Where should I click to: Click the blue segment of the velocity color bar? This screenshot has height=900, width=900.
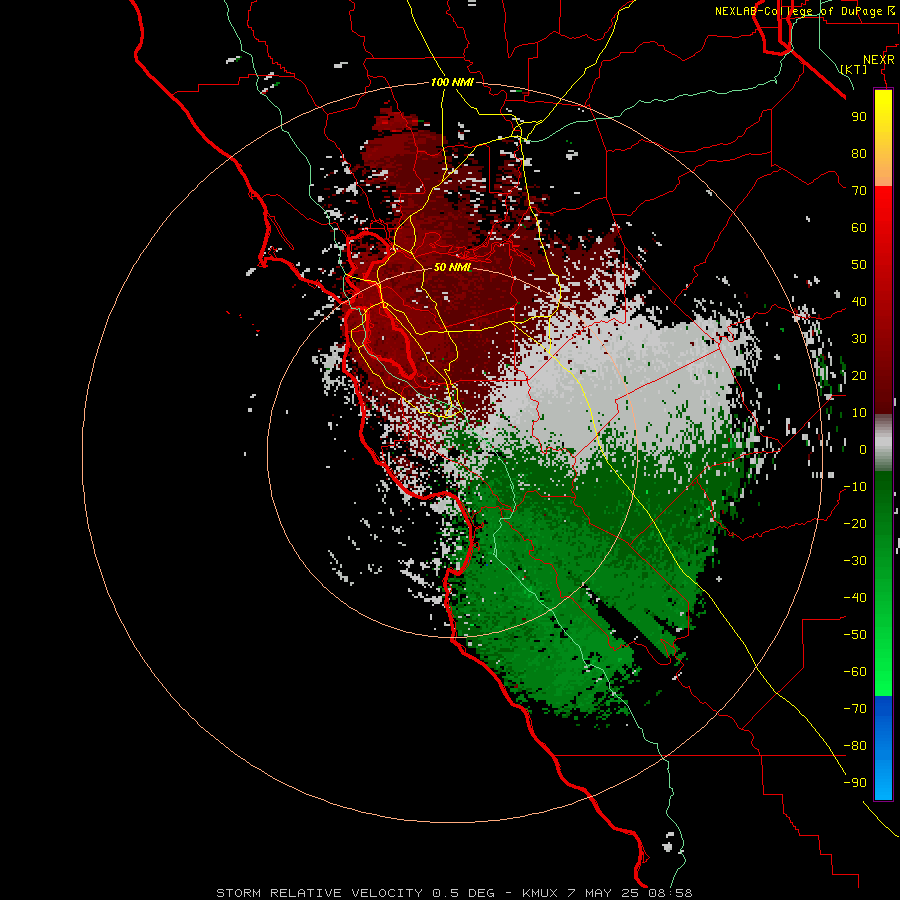(x=883, y=748)
